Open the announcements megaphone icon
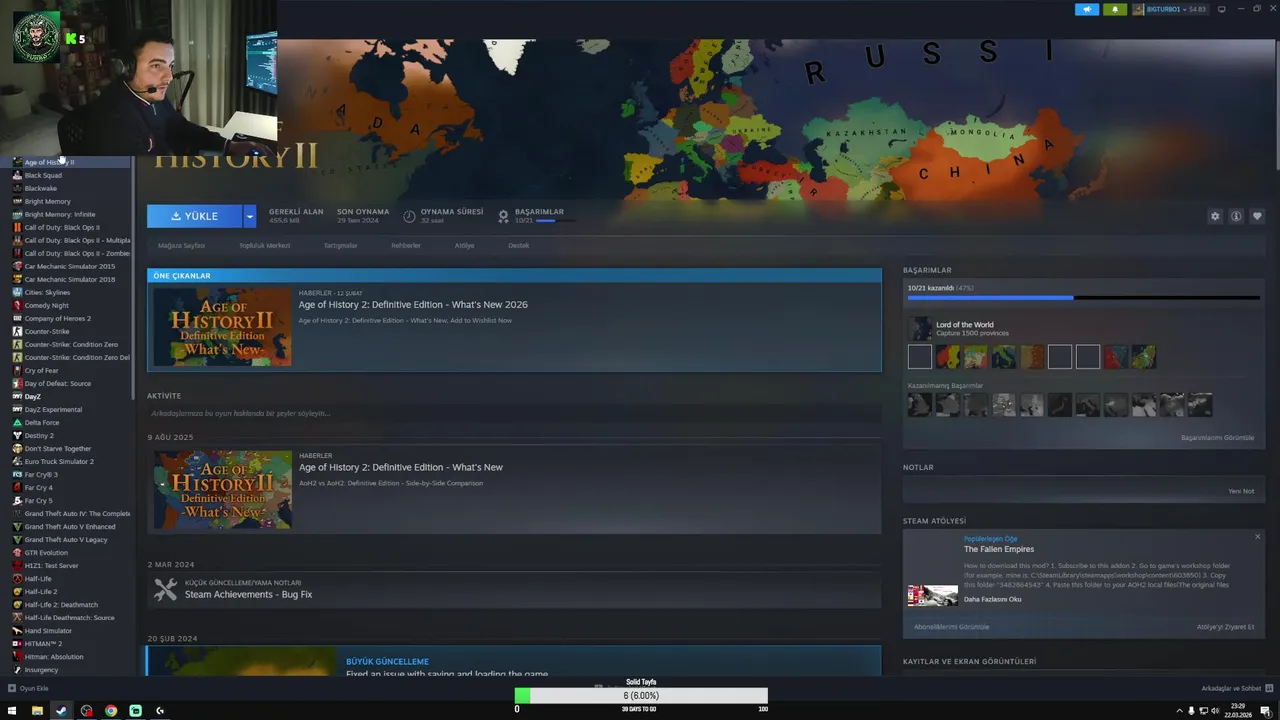The width and height of the screenshot is (1280, 720). [x=1087, y=9]
